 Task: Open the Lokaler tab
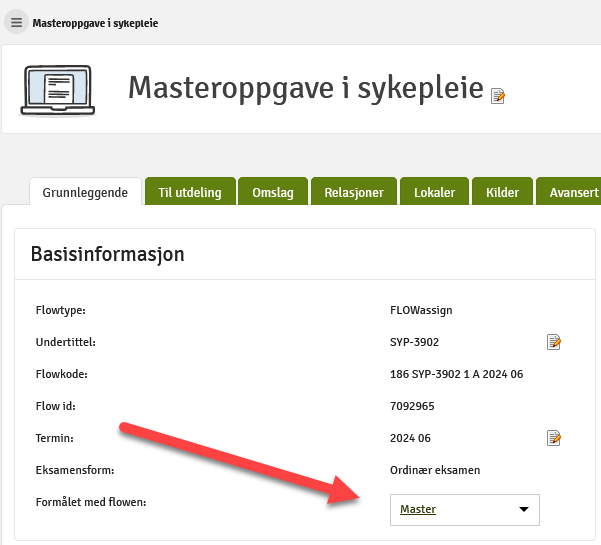pyautogui.click(x=434, y=193)
